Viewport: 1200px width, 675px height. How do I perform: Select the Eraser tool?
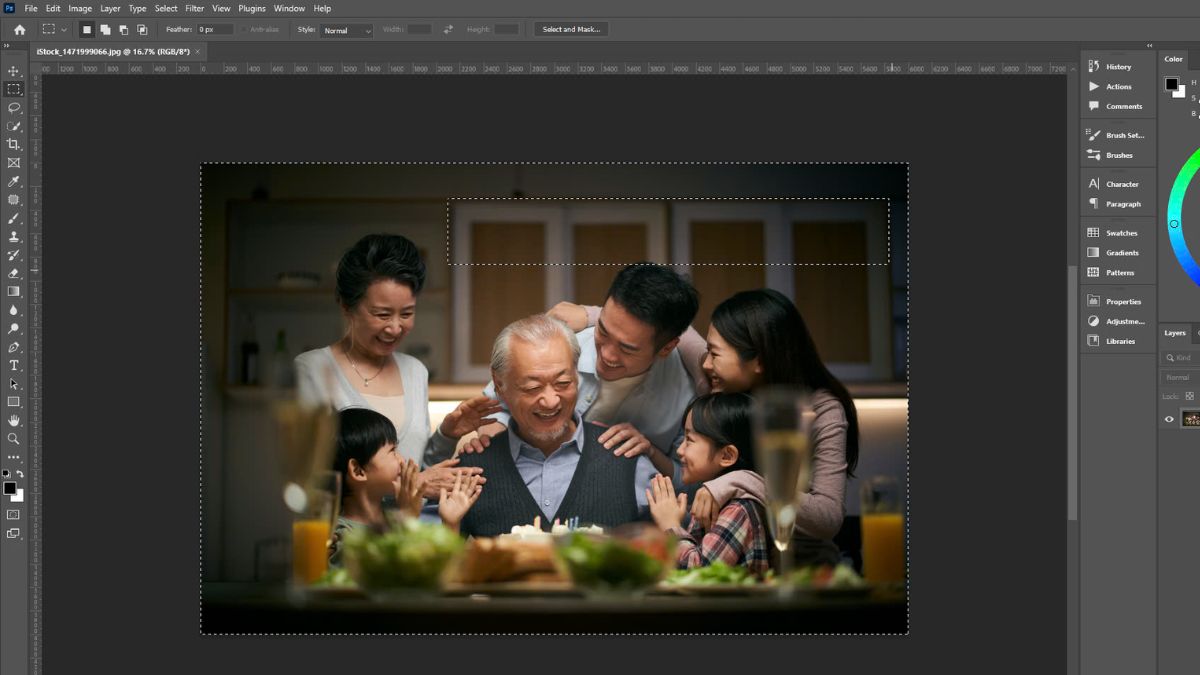[x=13, y=273]
